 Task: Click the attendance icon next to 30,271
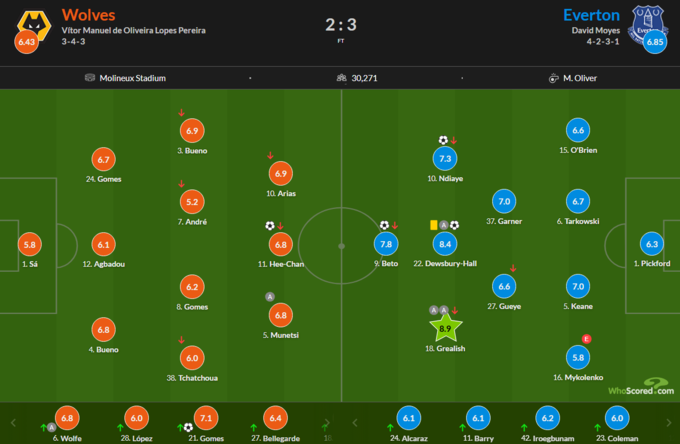(x=342, y=78)
